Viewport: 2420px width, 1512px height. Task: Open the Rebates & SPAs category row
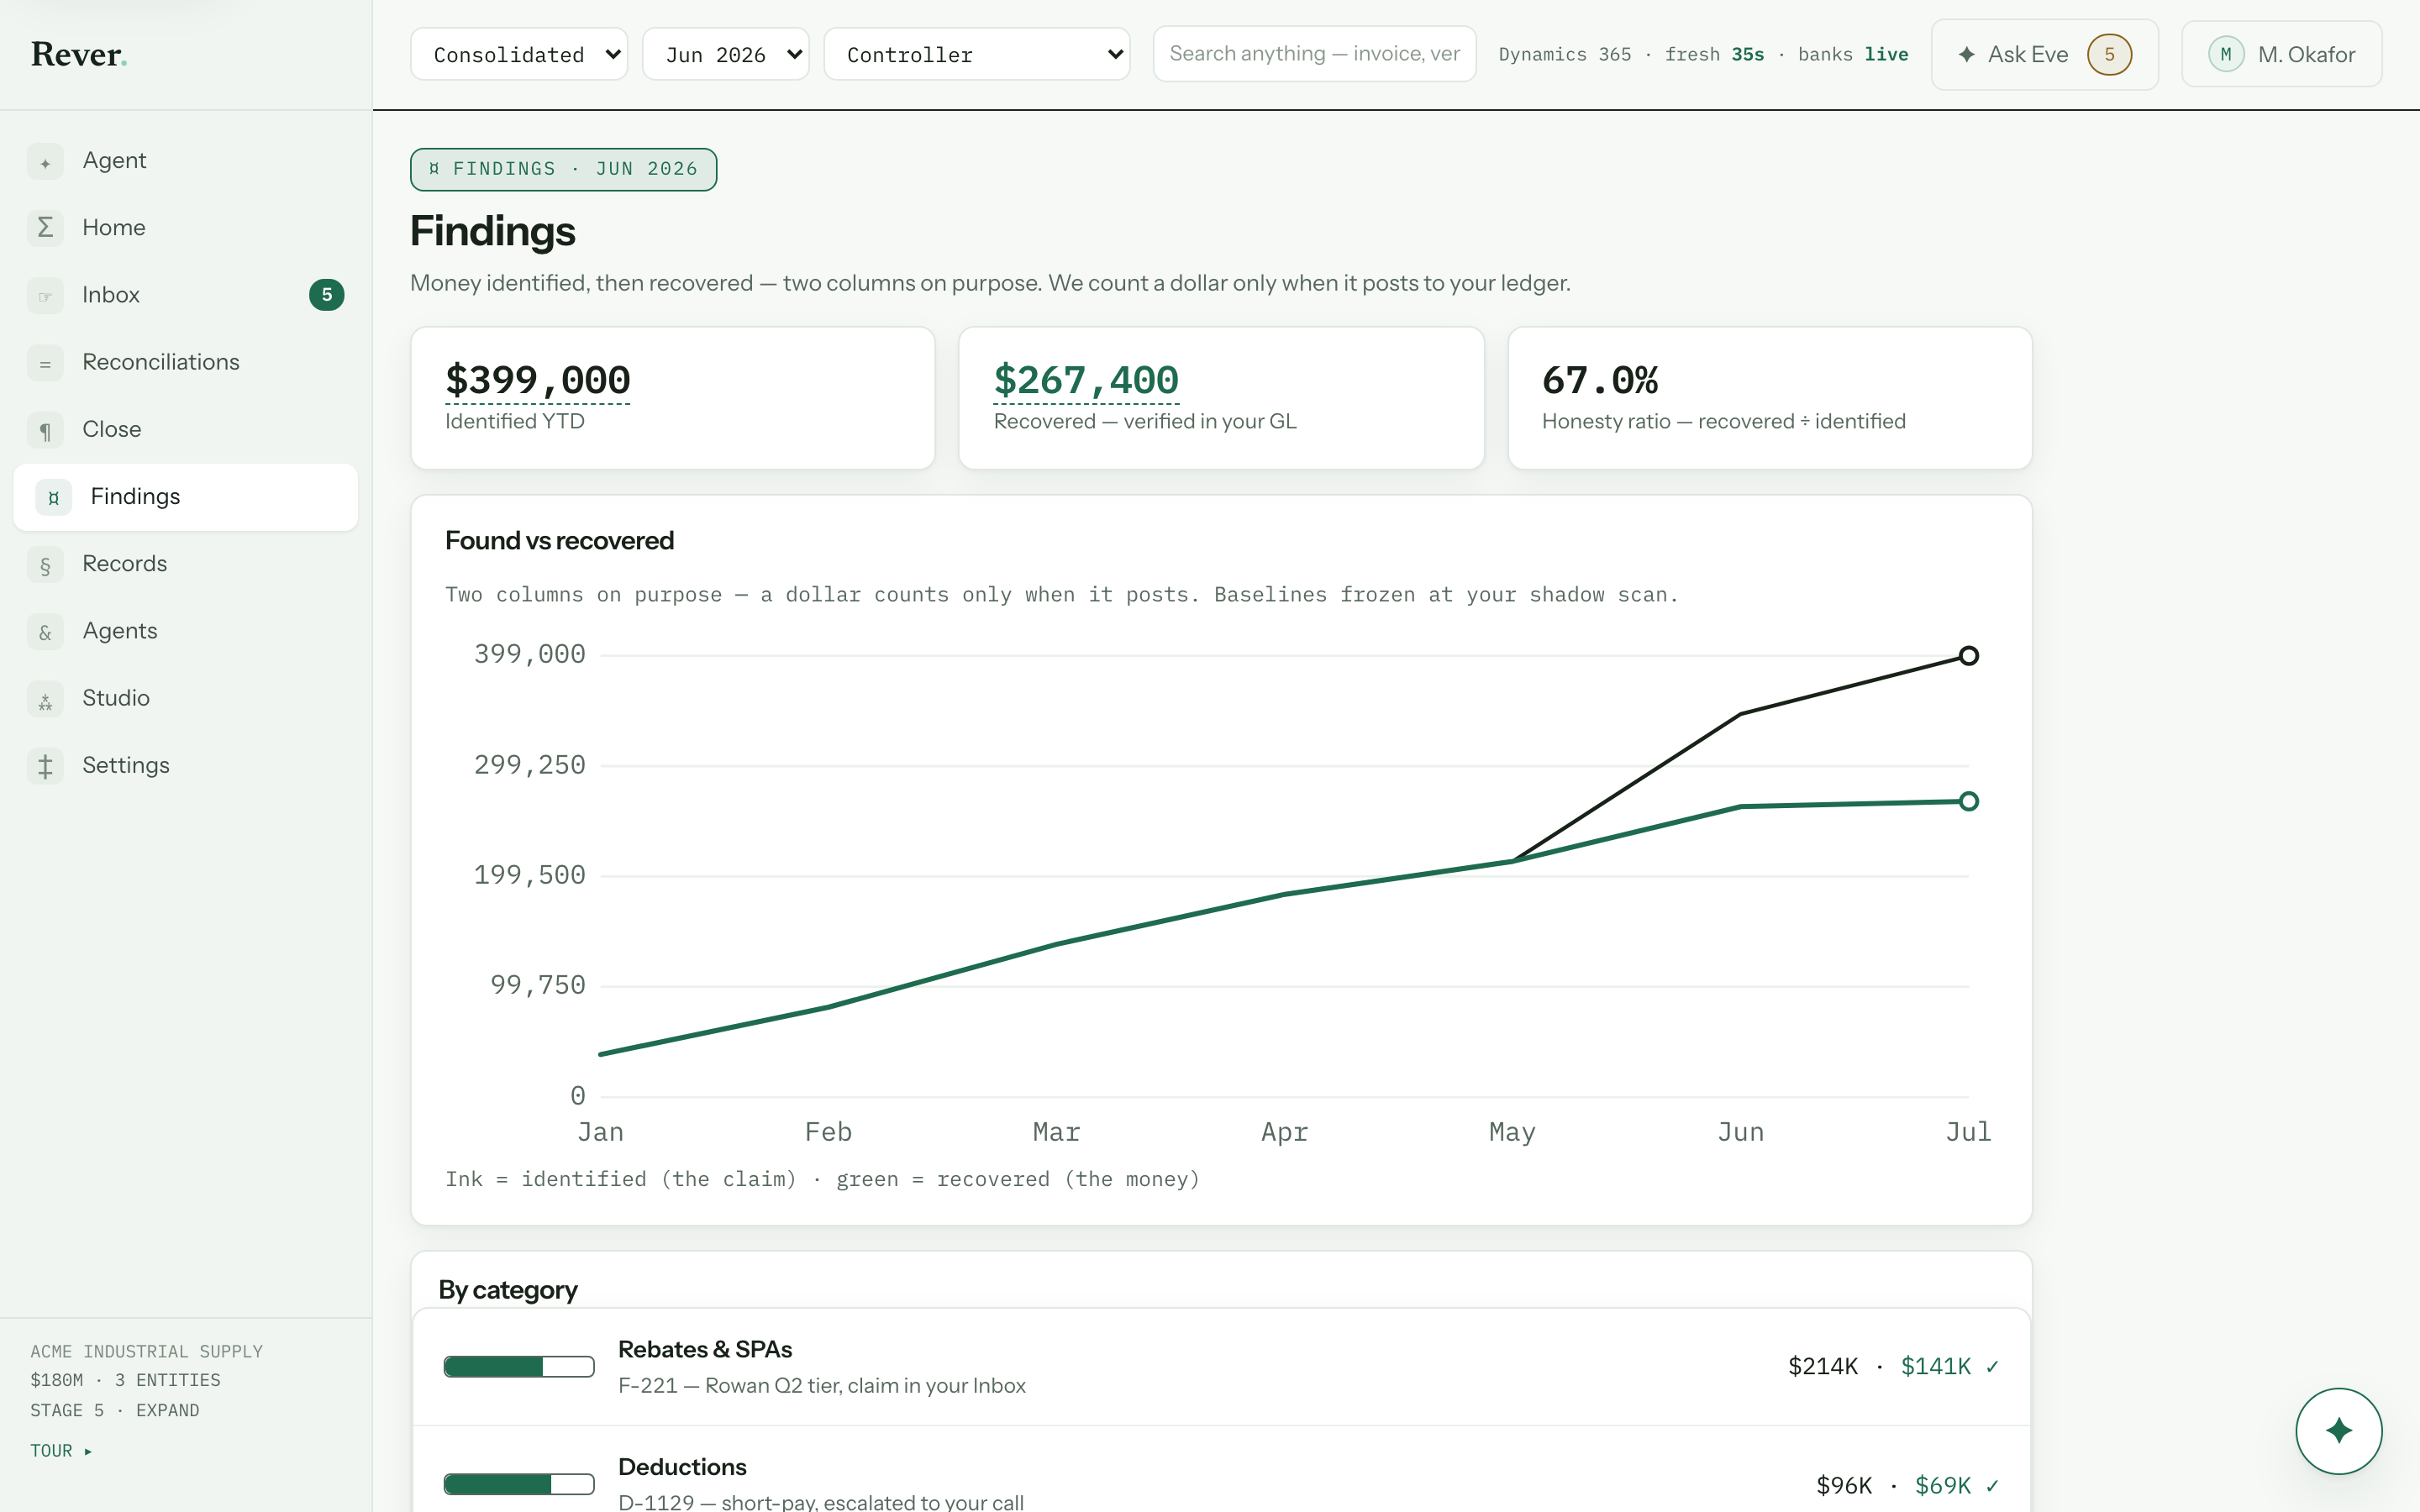[1221, 1367]
